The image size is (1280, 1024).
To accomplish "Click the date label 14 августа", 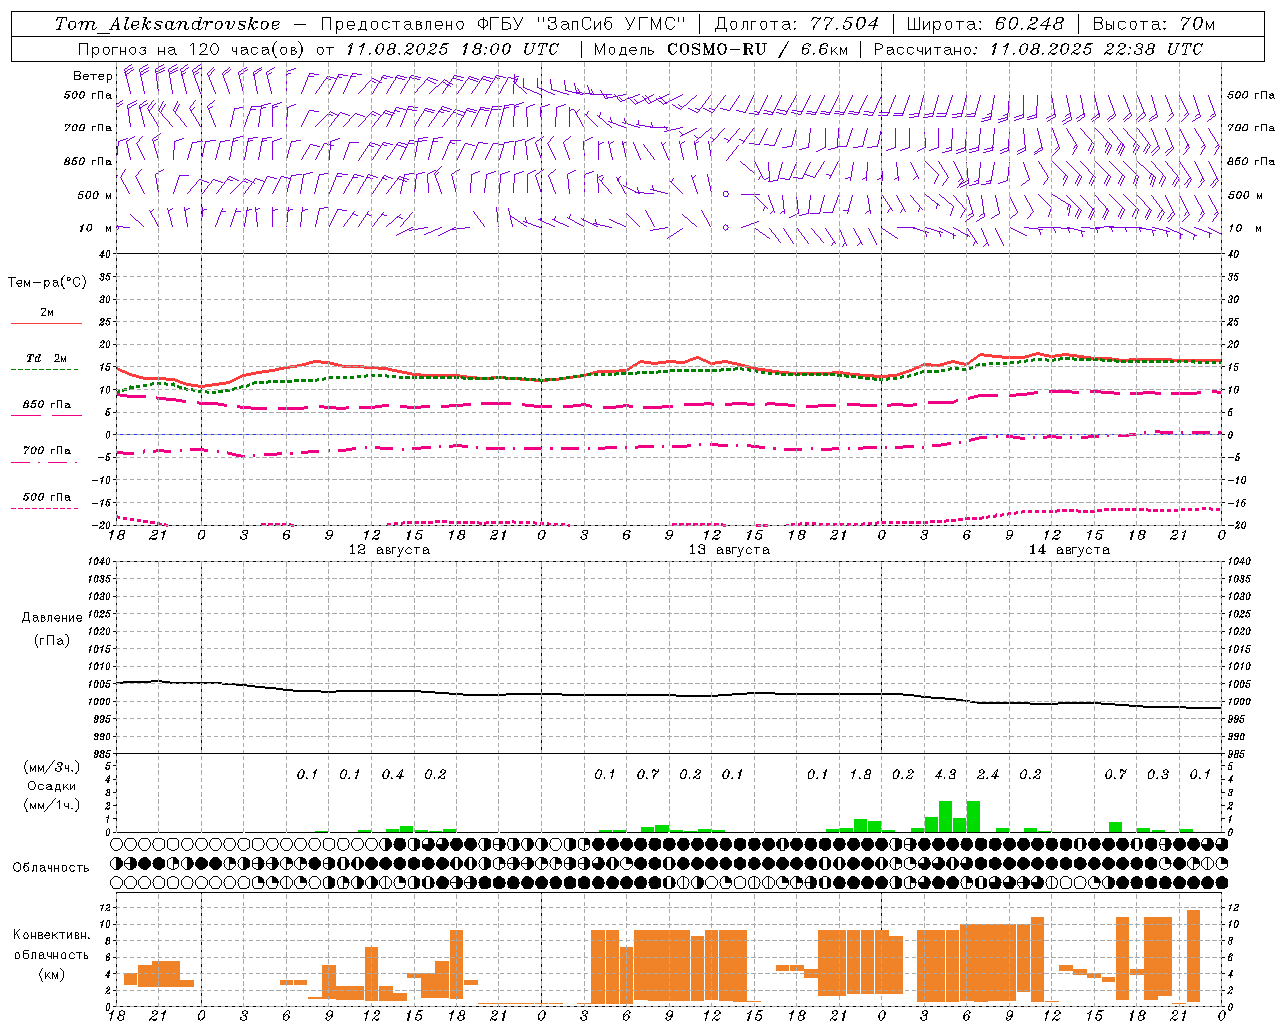I will (x=1069, y=550).
